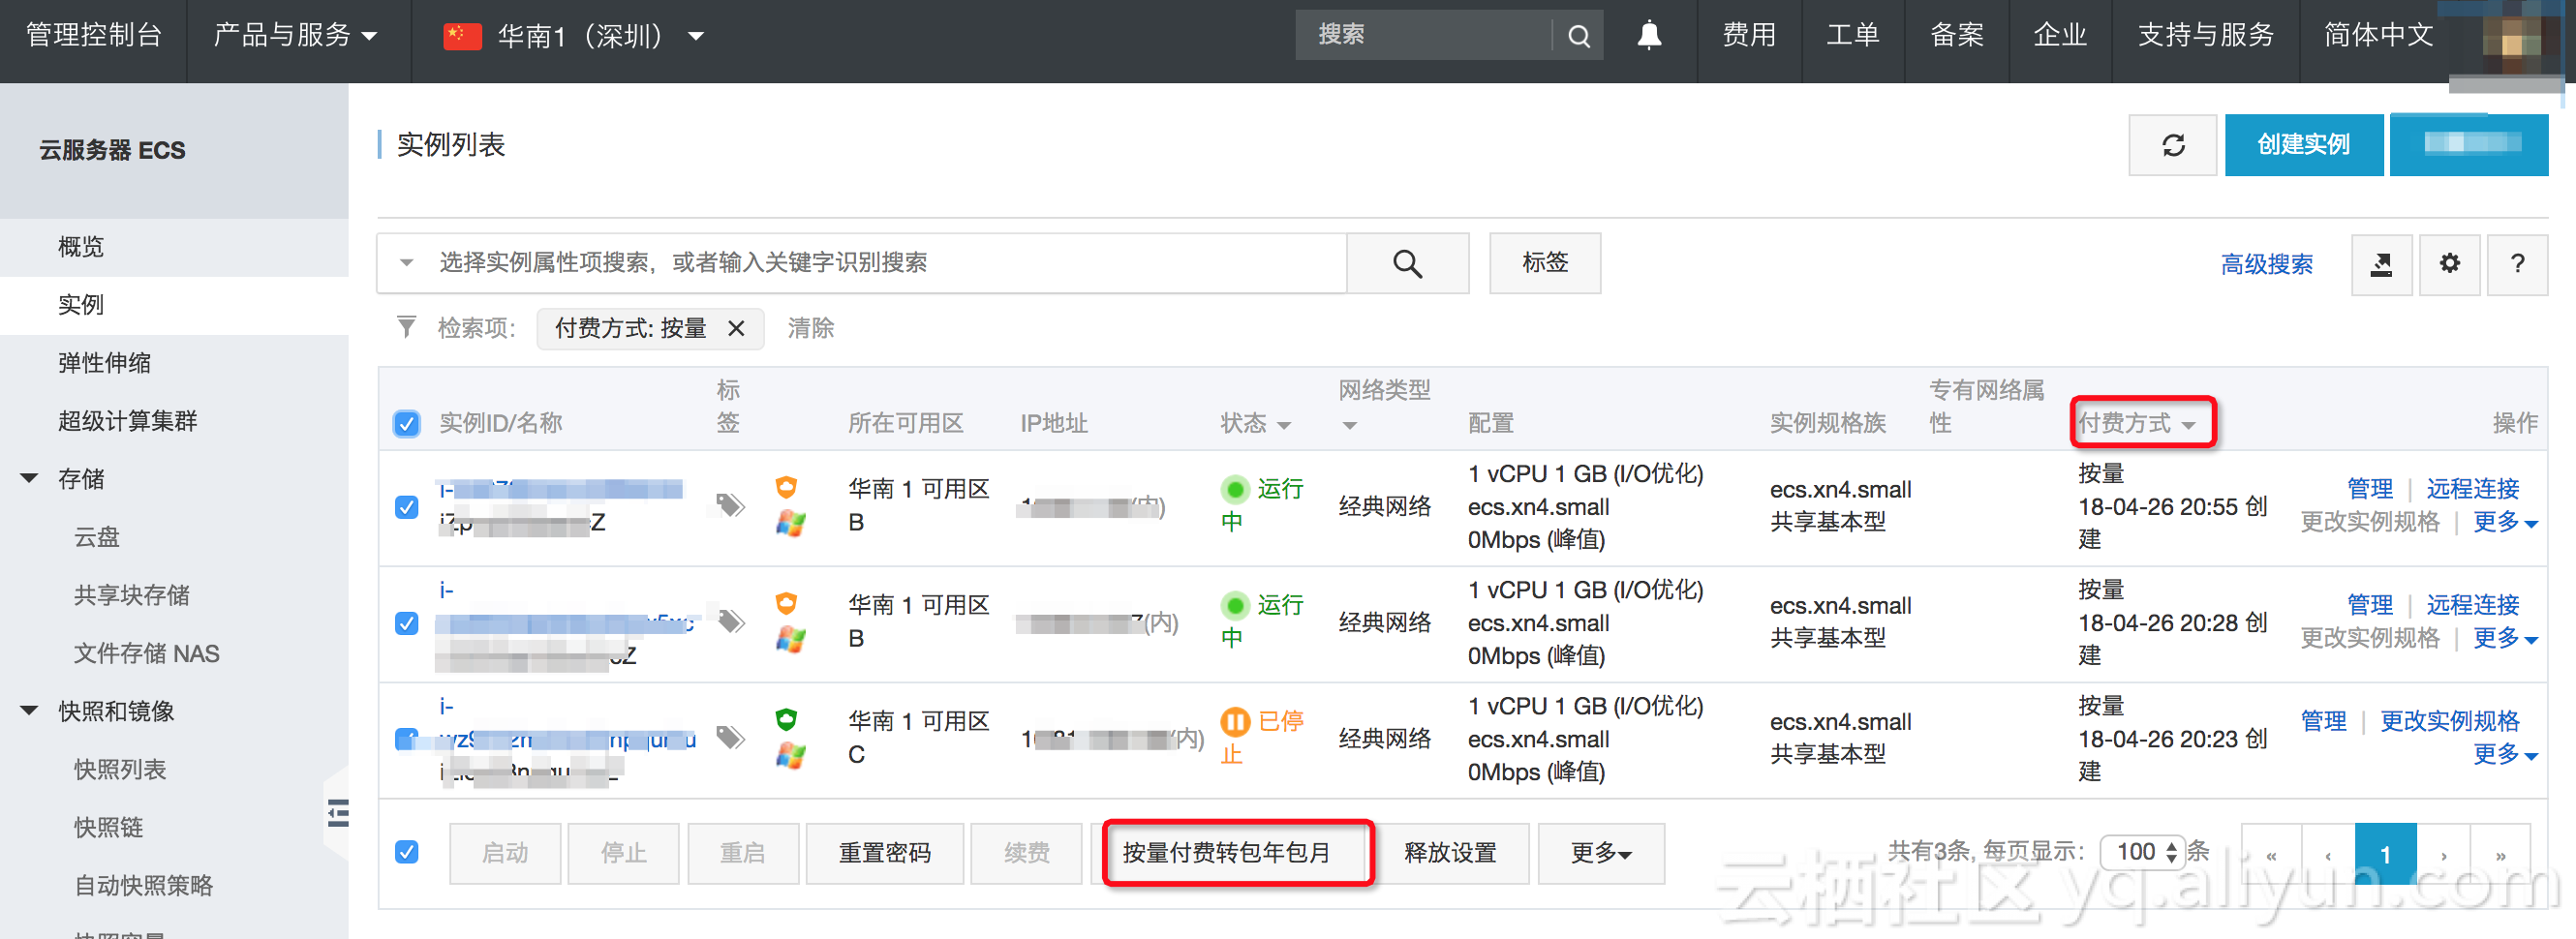This screenshot has height=939, width=2576.
Task: Open the 工单 top menu
Action: tap(1853, 36)
